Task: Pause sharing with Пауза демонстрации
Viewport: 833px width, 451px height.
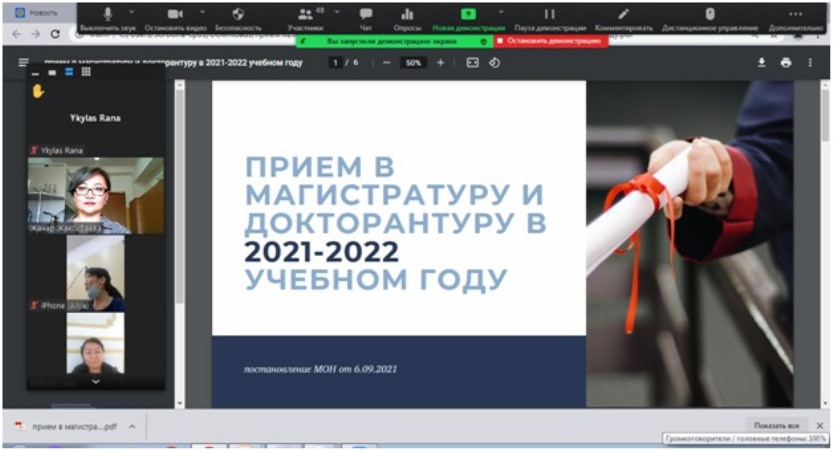Action: click(549, 14)
